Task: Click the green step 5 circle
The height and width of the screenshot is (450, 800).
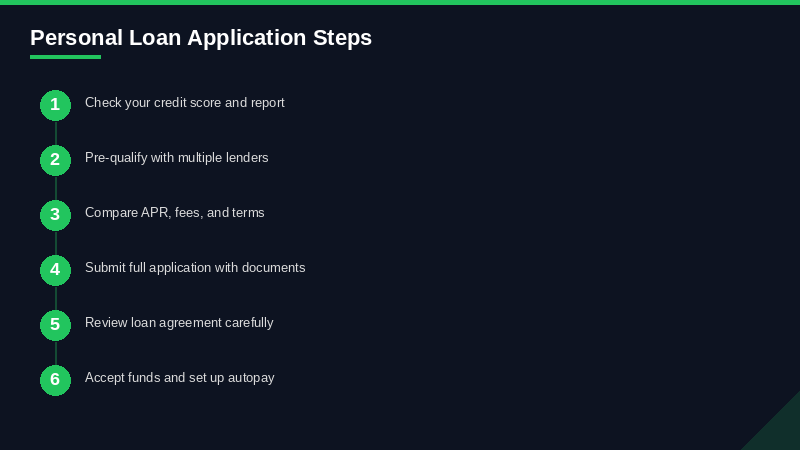Action: click(55, 325)
